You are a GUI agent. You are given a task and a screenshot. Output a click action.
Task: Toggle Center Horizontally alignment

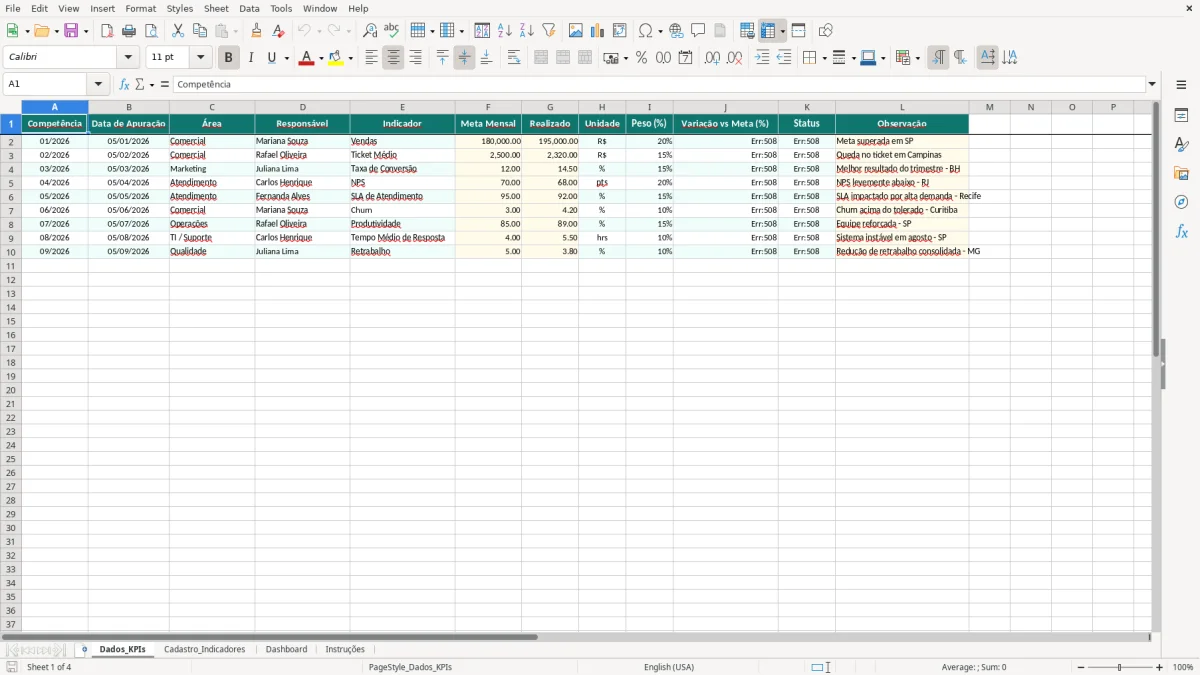click(x=393, y=58)
